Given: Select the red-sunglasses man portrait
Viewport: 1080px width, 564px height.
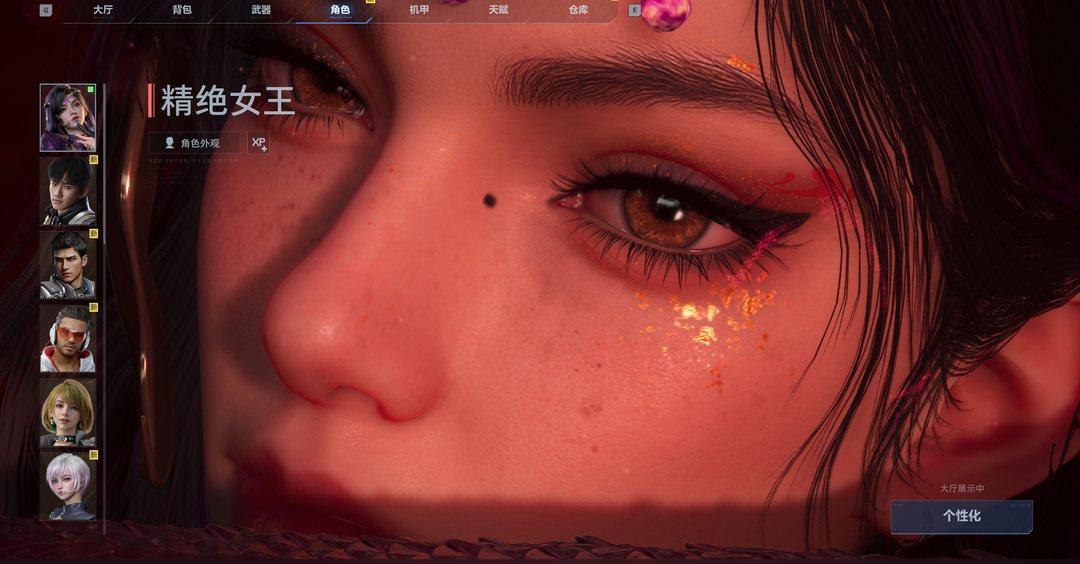Looking at the screenshot, I should tap(68, 339).
